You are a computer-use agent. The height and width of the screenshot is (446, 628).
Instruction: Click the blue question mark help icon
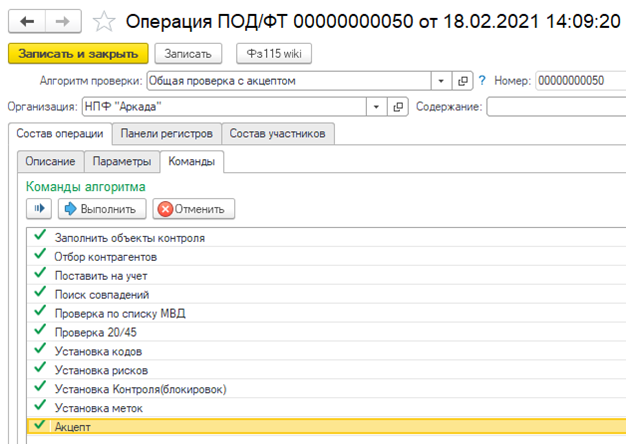482,81
